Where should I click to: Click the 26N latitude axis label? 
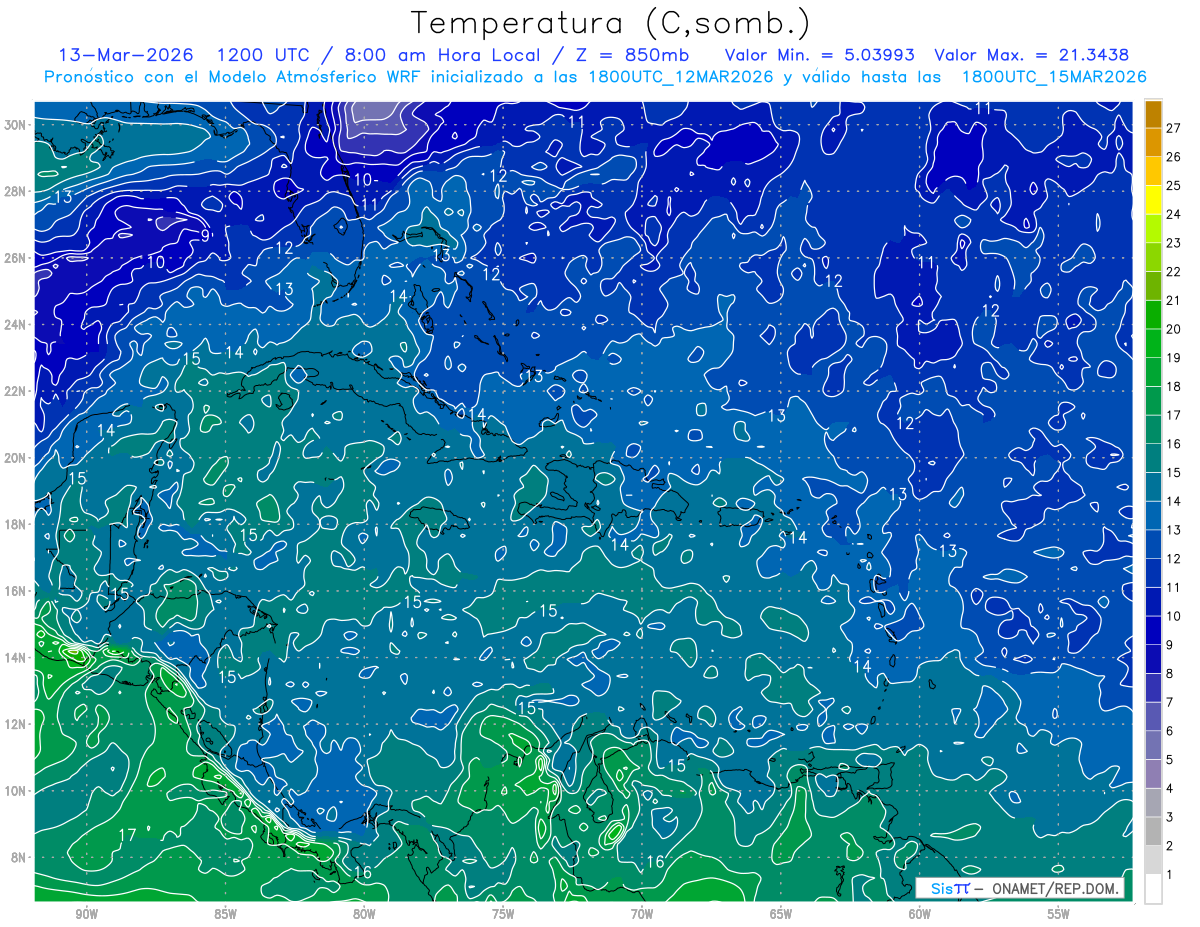point(15,258)
